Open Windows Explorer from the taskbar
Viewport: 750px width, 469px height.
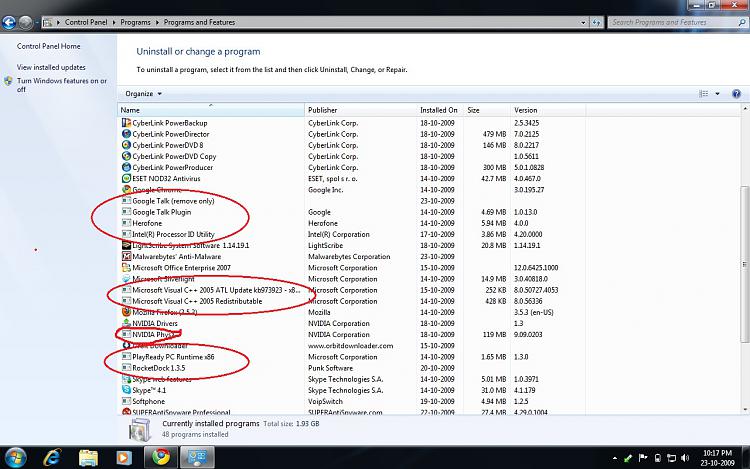pyautogui.click(x=88, y=458)
